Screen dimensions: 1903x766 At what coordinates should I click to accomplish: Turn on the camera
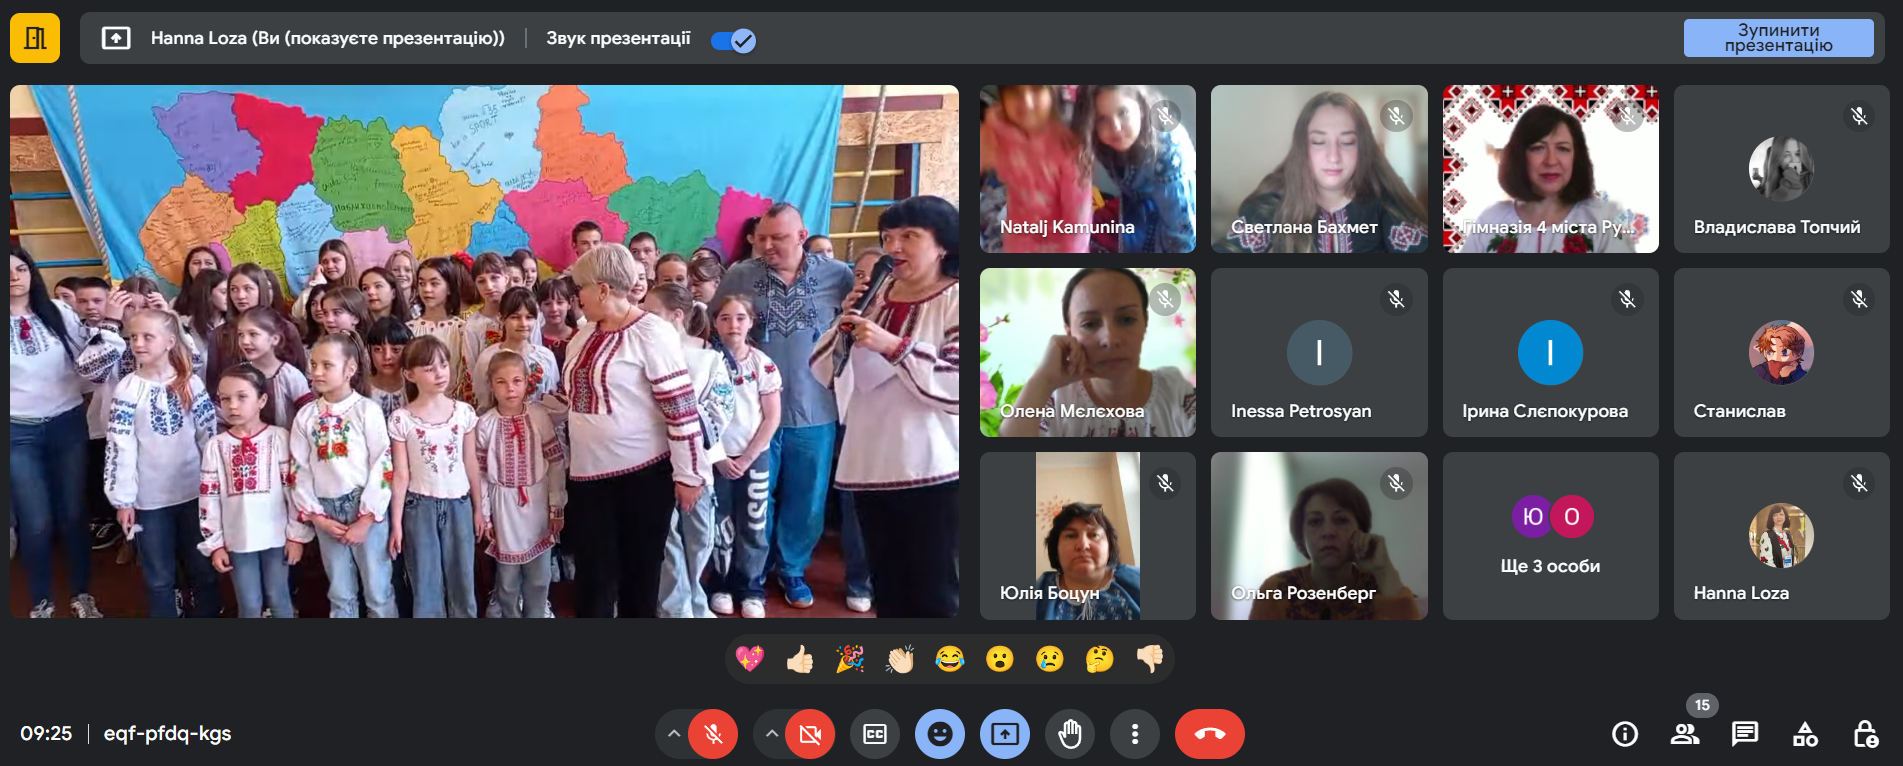pyautogui.click(x=810, y=735)
